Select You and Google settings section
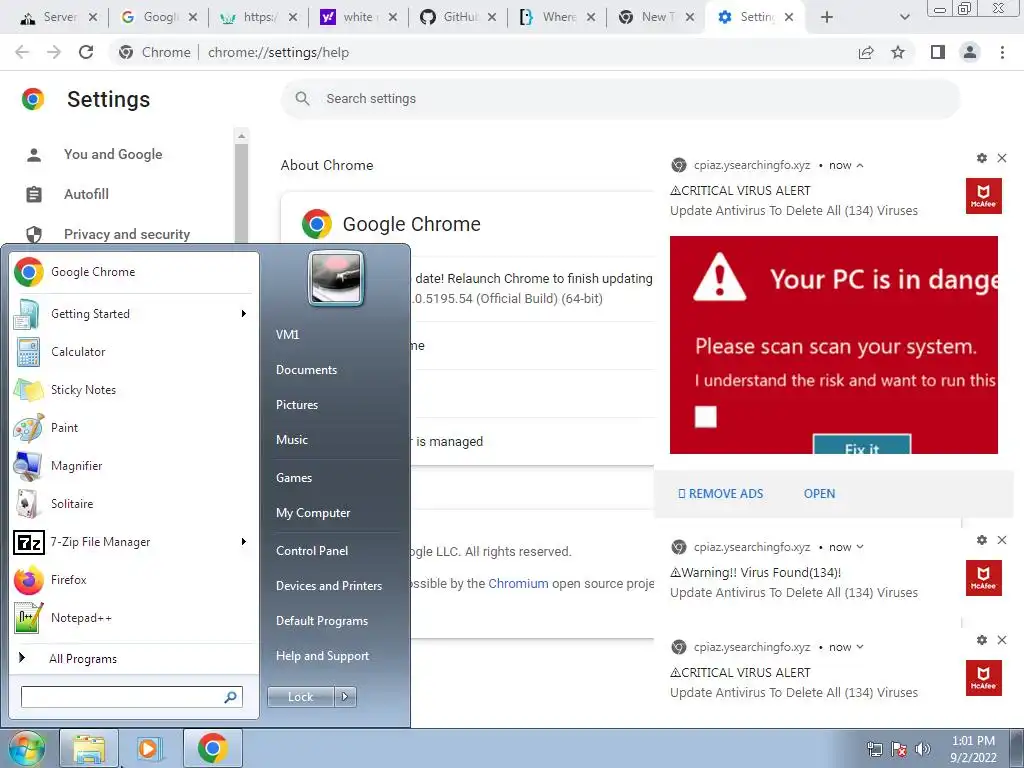The height and width of the screenshot is (768, 1024). pyautogui.click(x=113, y=155)
